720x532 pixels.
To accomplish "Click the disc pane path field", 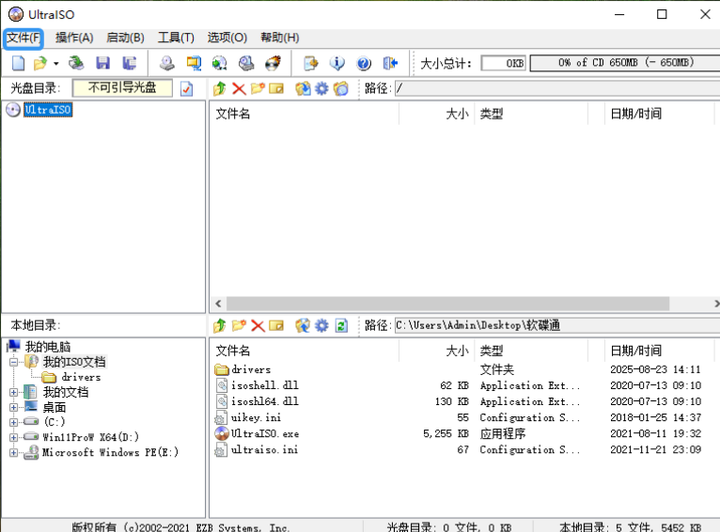I will tap(557, 88).
